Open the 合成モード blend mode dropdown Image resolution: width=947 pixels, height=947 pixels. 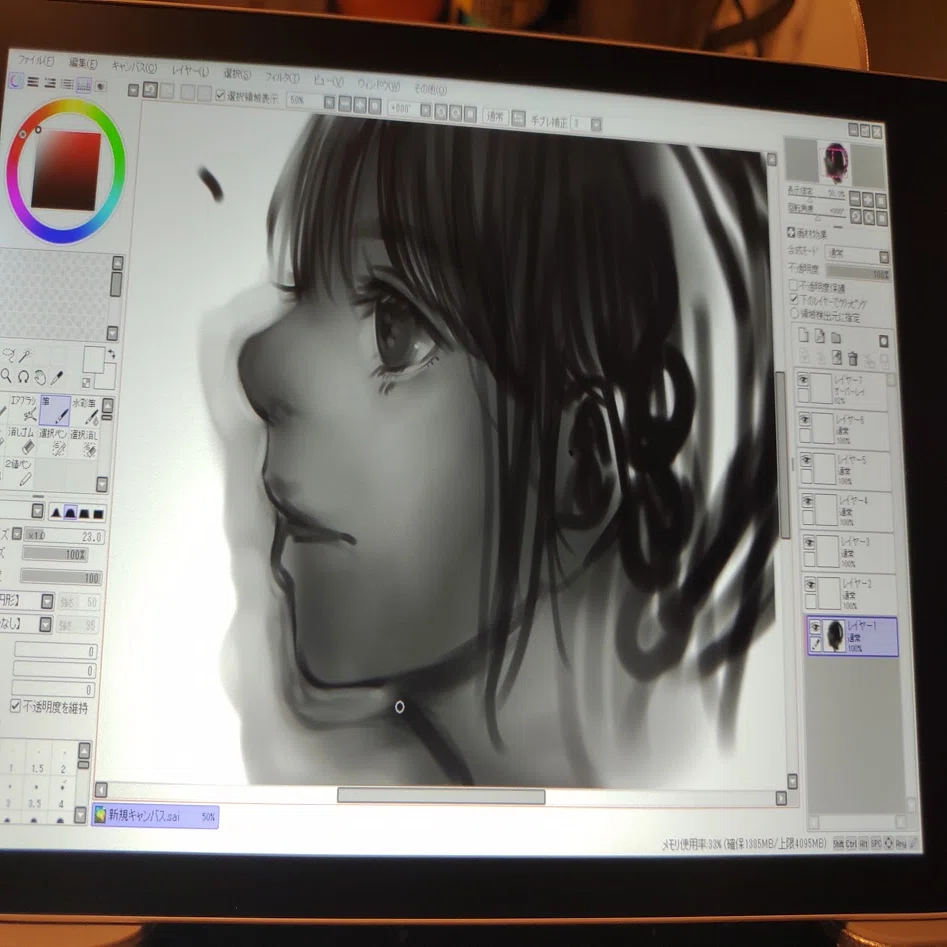click(884, 258)
